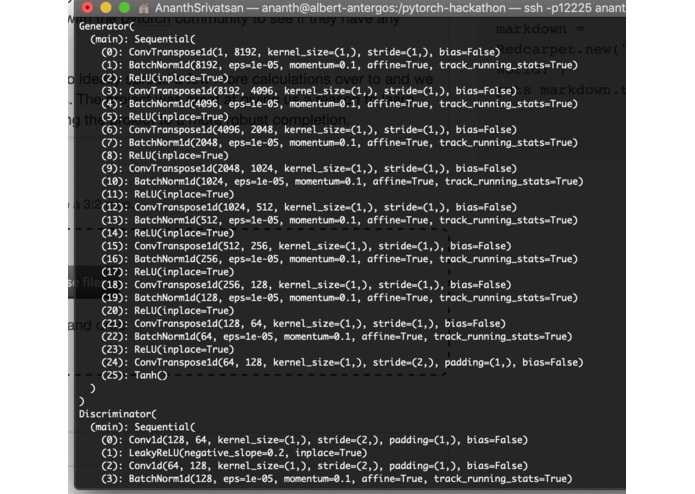Click the 'Generator(' line
Screen dimensions: 695x494
pos(106,26)
